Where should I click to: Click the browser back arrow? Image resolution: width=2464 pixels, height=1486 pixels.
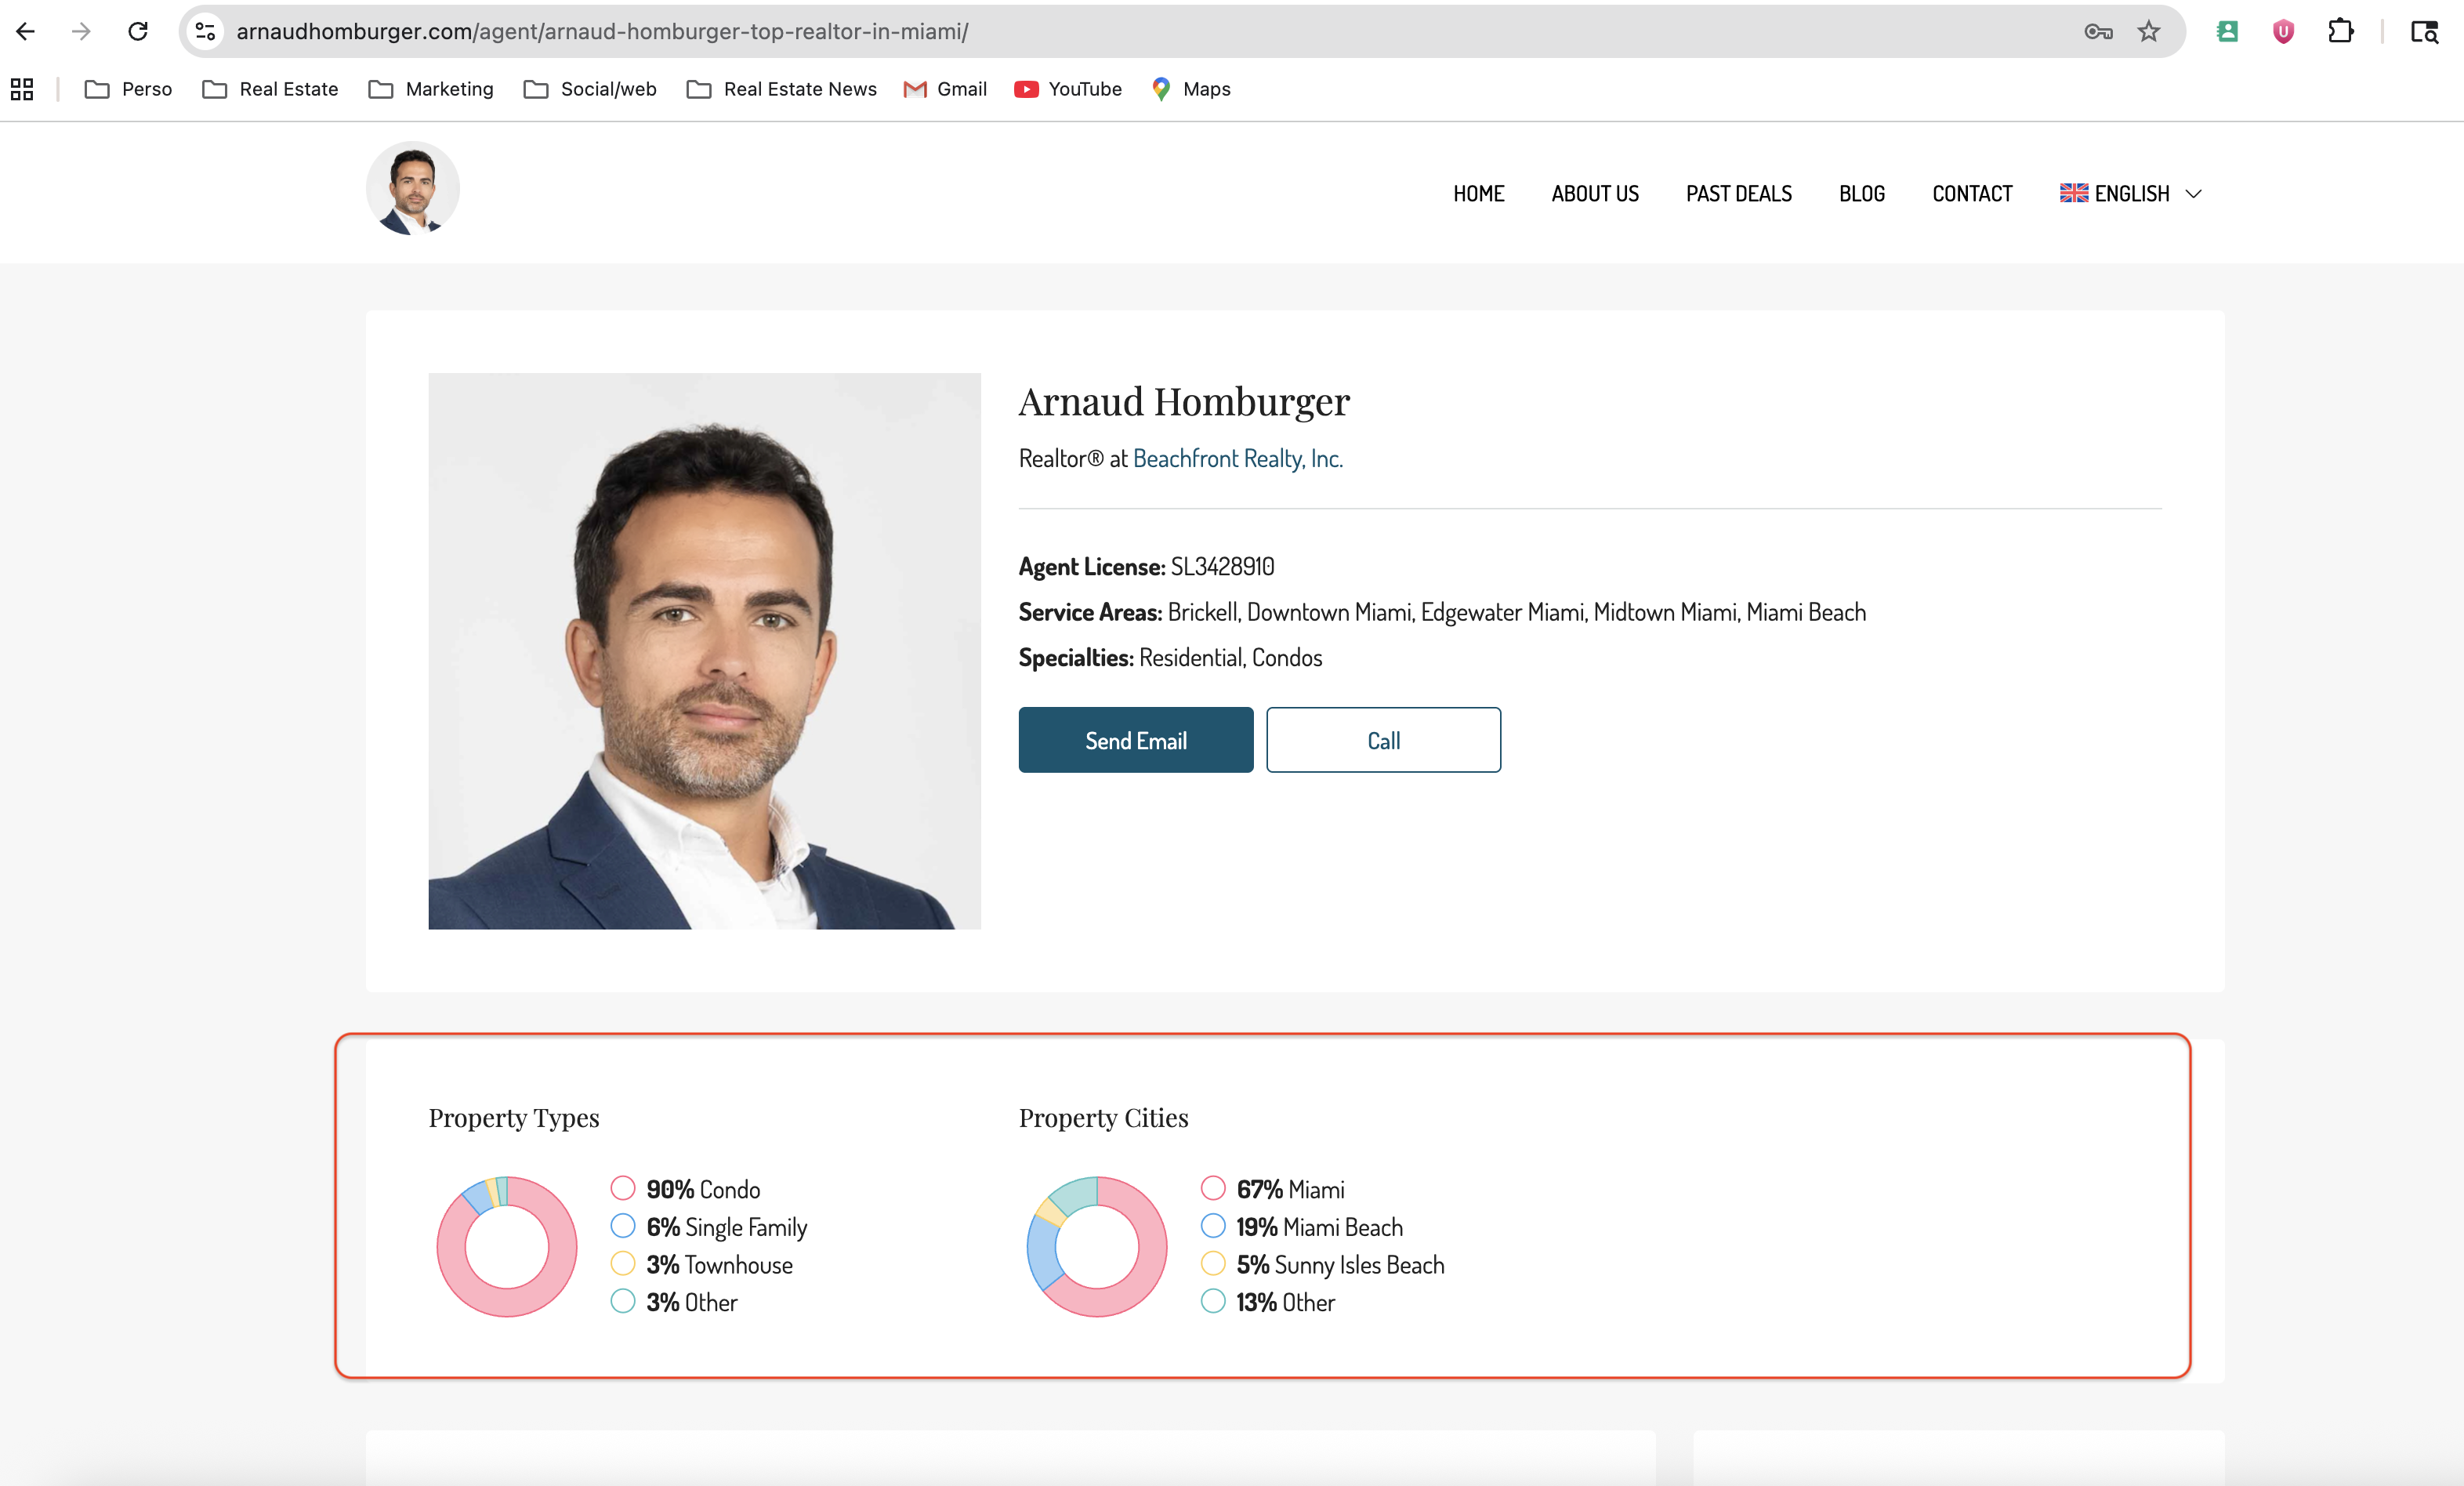(26, 31)
